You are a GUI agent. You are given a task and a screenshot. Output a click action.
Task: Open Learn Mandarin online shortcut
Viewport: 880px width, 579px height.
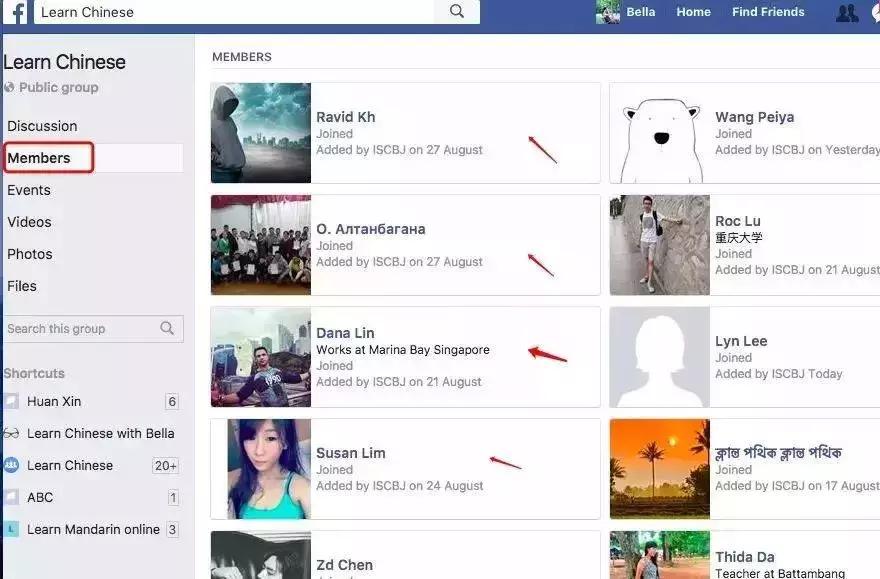point(93,529)
